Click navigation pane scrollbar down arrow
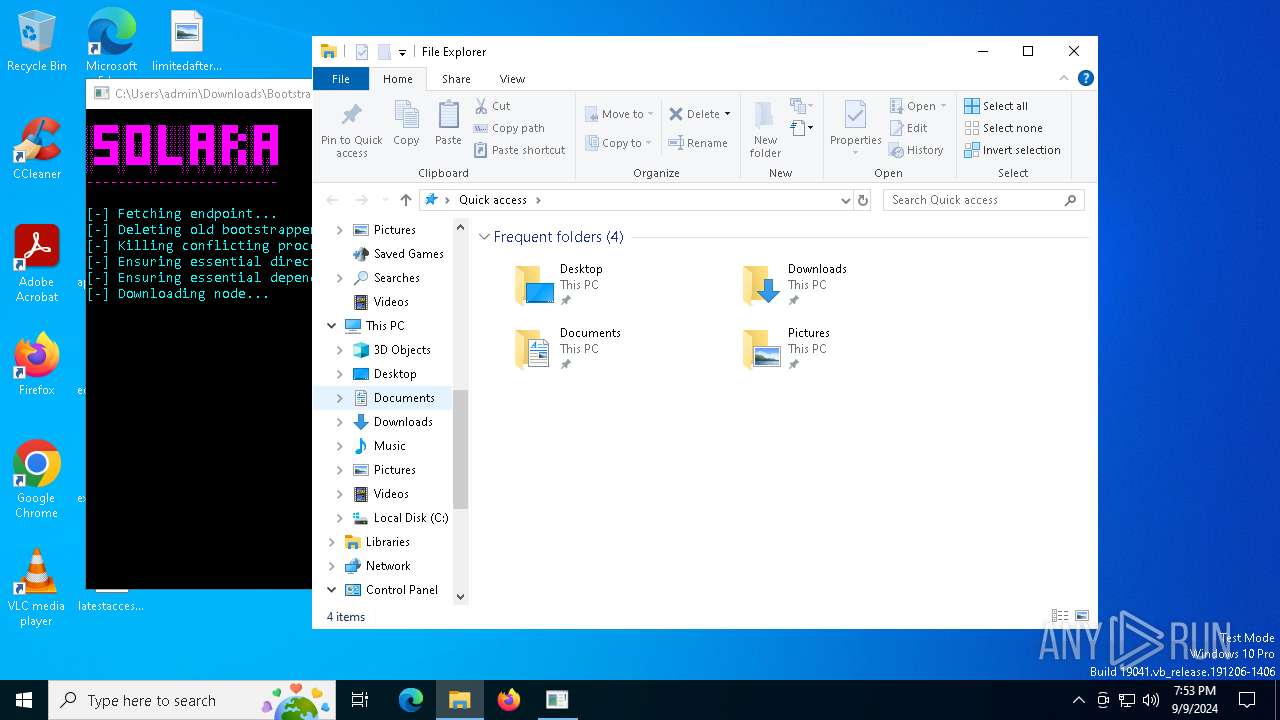Image resolution: width=1280 pixels, height=720 pixels. coord(460,597)
